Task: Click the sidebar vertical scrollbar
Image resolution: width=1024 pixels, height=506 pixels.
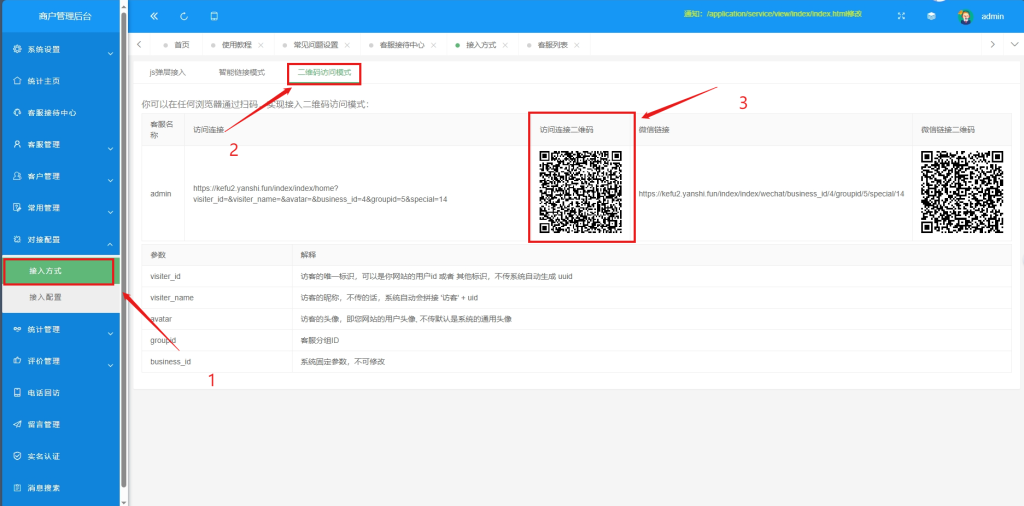Action: click(x=124, y=248)
